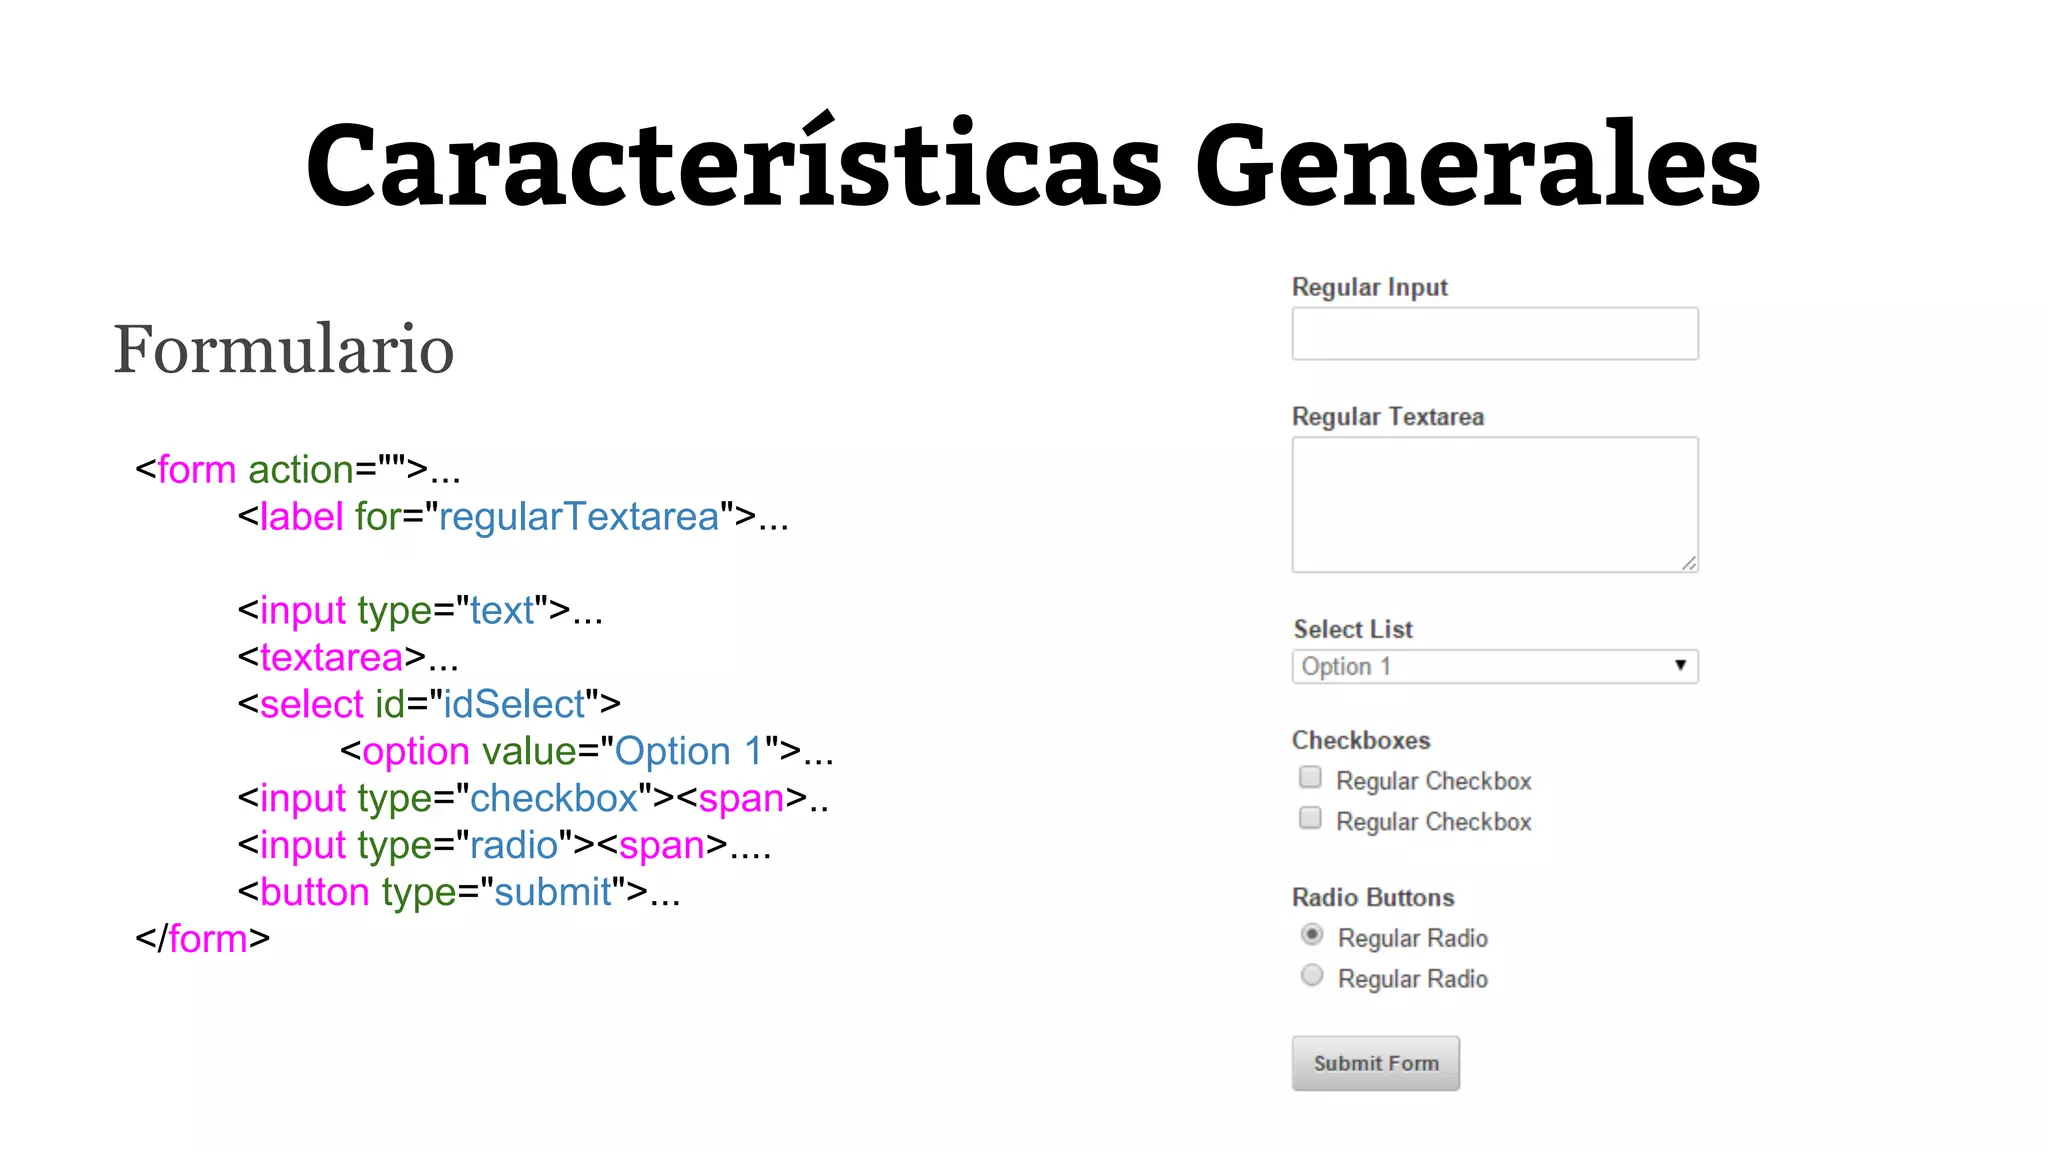This screenshot has height=1152, width=2048.
Task: Click the Select List label
Action: pos(1352,630)
